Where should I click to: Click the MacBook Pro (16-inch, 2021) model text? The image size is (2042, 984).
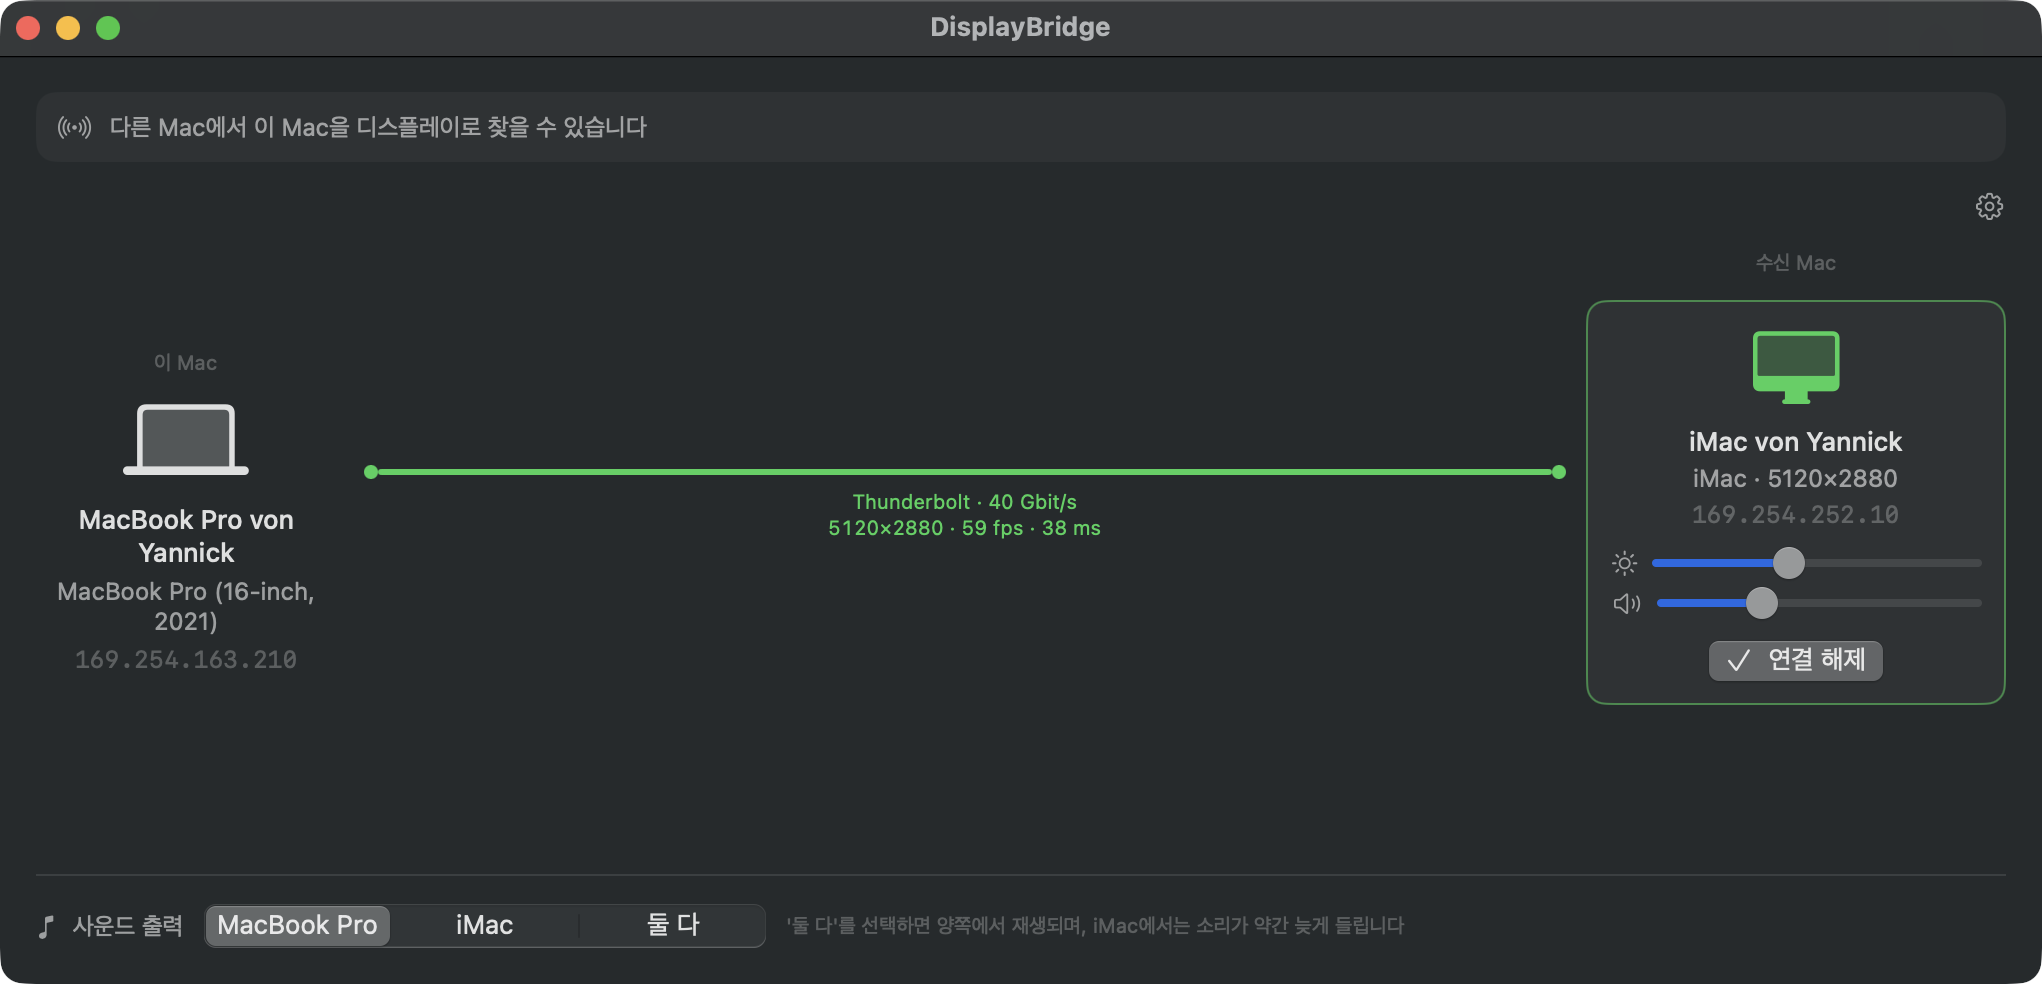click(186, 606)
